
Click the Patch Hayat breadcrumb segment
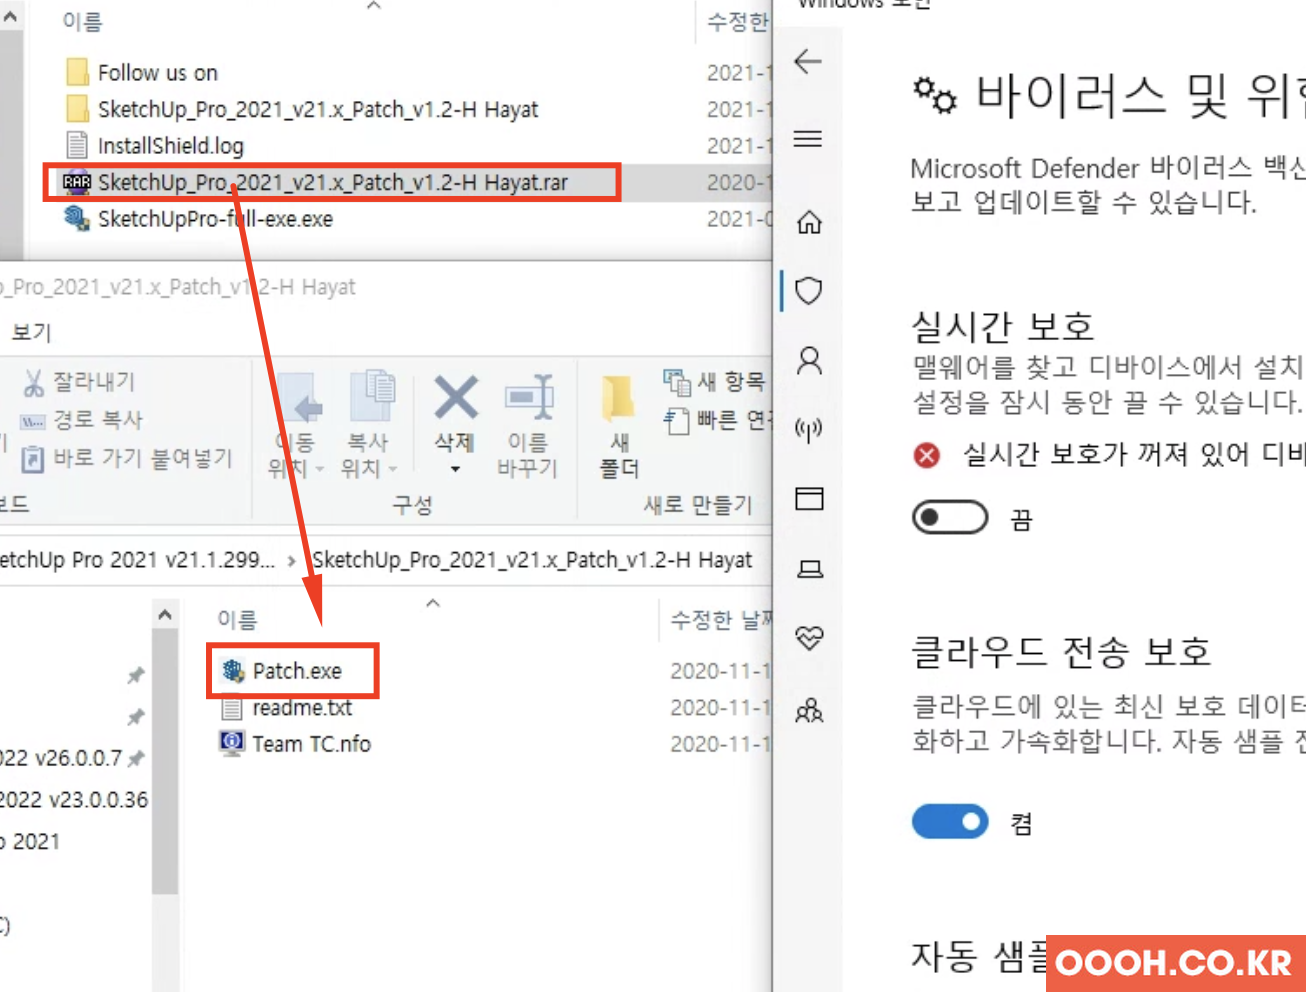pyautogui.click(x=531, y=560)
